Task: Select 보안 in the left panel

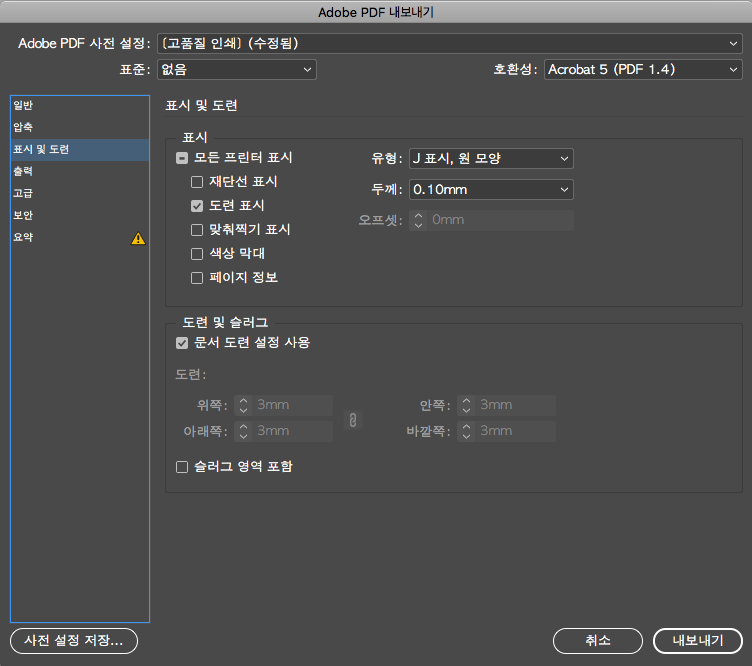Action: (80, 215)
